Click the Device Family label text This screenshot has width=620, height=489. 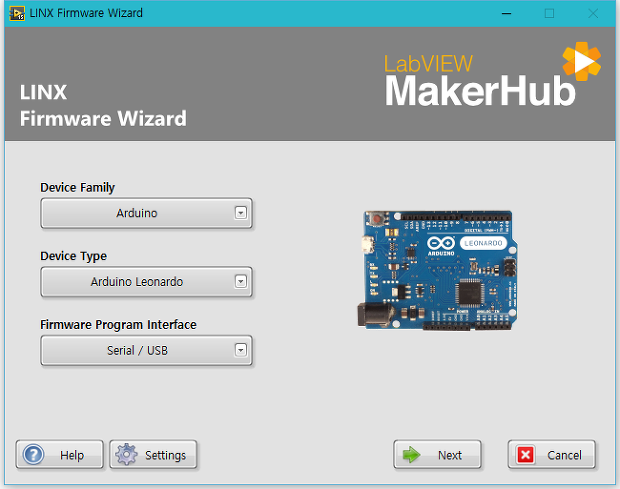pos(78,187)
